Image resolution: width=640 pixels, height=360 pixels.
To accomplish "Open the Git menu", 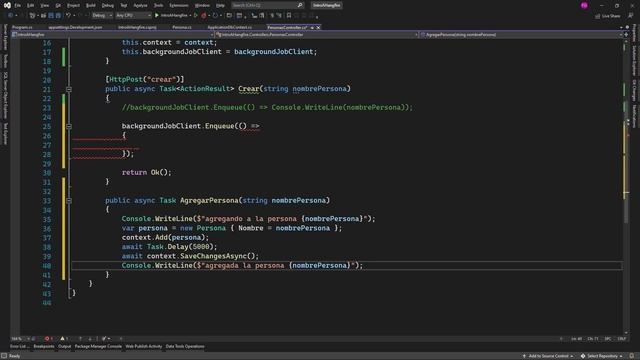I will (x=58, y=5).
